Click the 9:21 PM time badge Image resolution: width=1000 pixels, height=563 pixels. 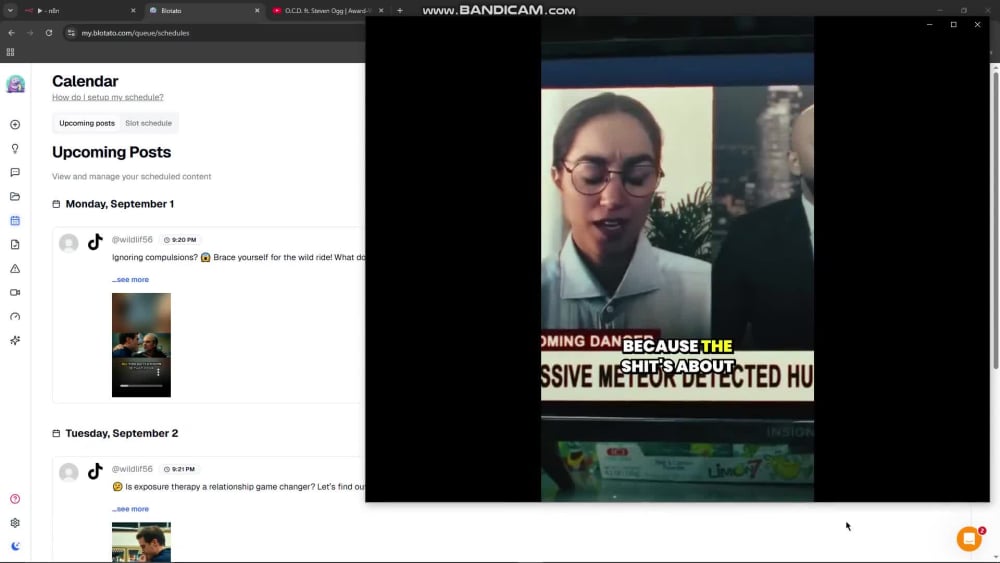(179, 469)
